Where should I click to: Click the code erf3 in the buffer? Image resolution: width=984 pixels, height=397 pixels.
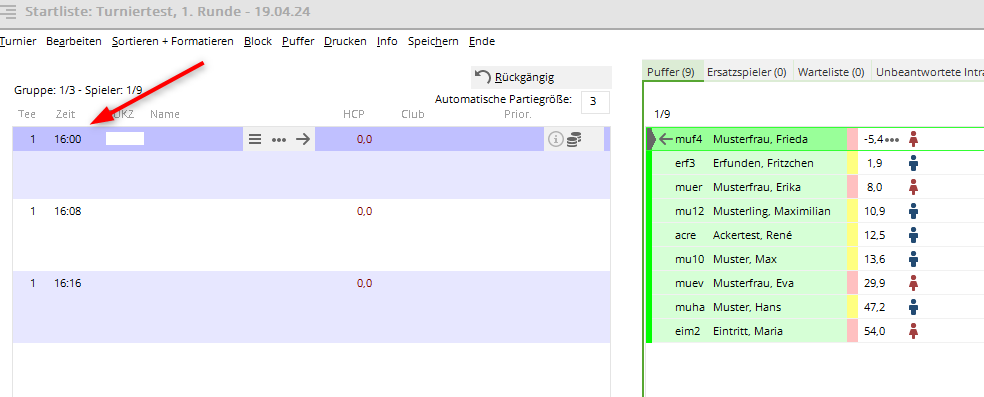685,163
